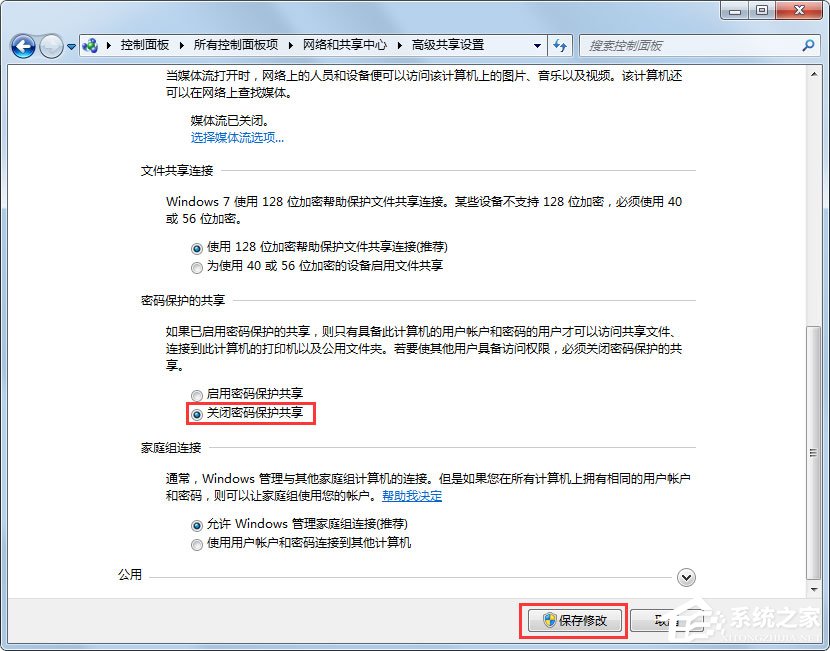Screen dimensions: 830x651
Task: Choose 使用用户帐户和密码连接到其他计算机
Action: pyautogui.click(x=197, y=543)
